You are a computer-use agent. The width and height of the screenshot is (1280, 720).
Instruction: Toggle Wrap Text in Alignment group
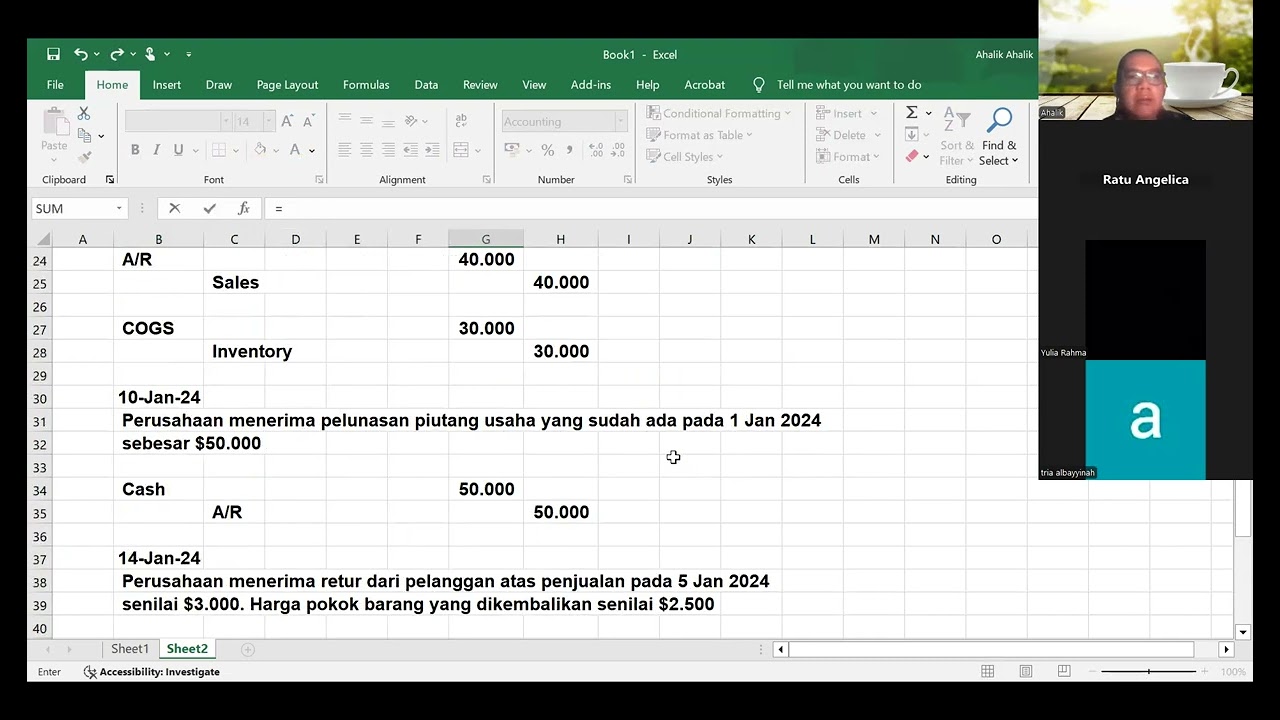[461, 121]
